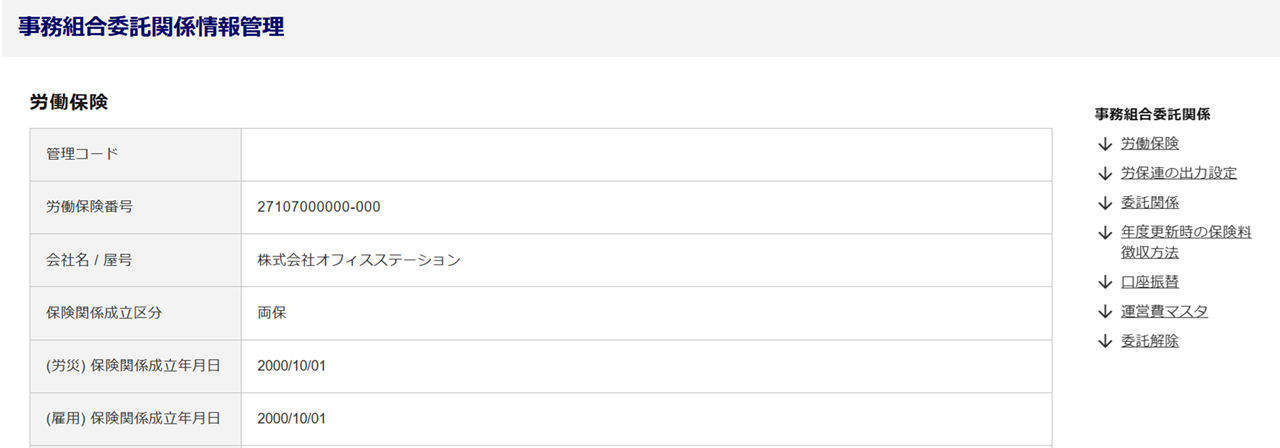This screenshot has width=1280, height=448.
Task: Jump to the 委託解除 link
Action: pyautogui.click(x=1150, y=341)
